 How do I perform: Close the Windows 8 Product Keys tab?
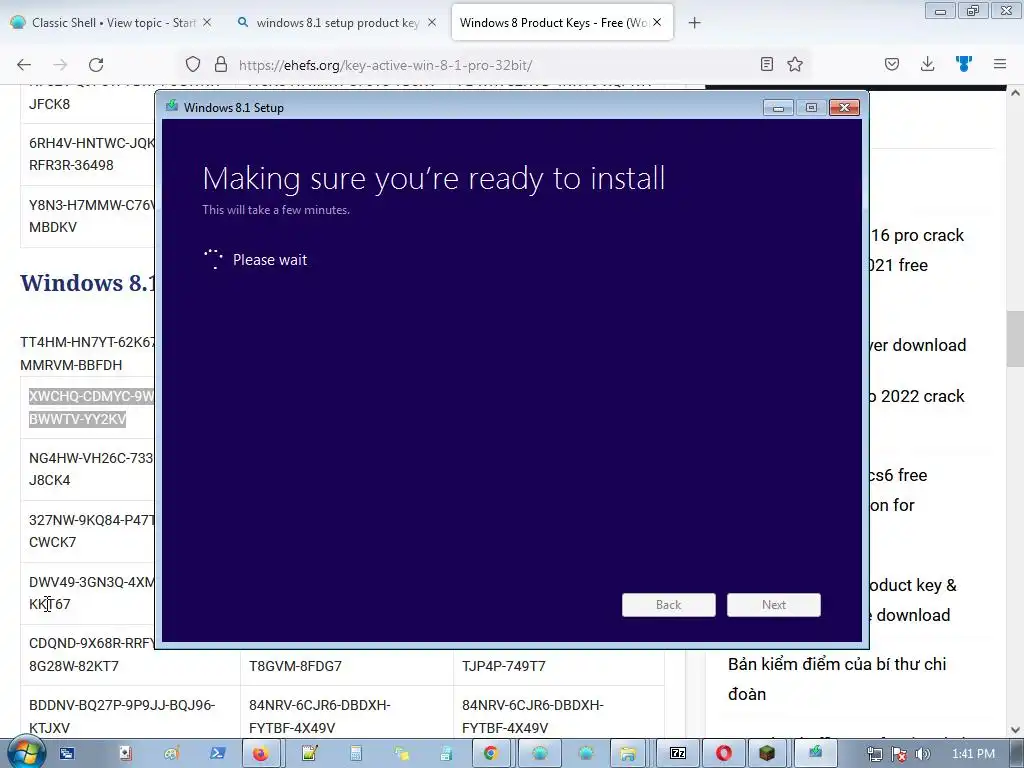point(657,22)
